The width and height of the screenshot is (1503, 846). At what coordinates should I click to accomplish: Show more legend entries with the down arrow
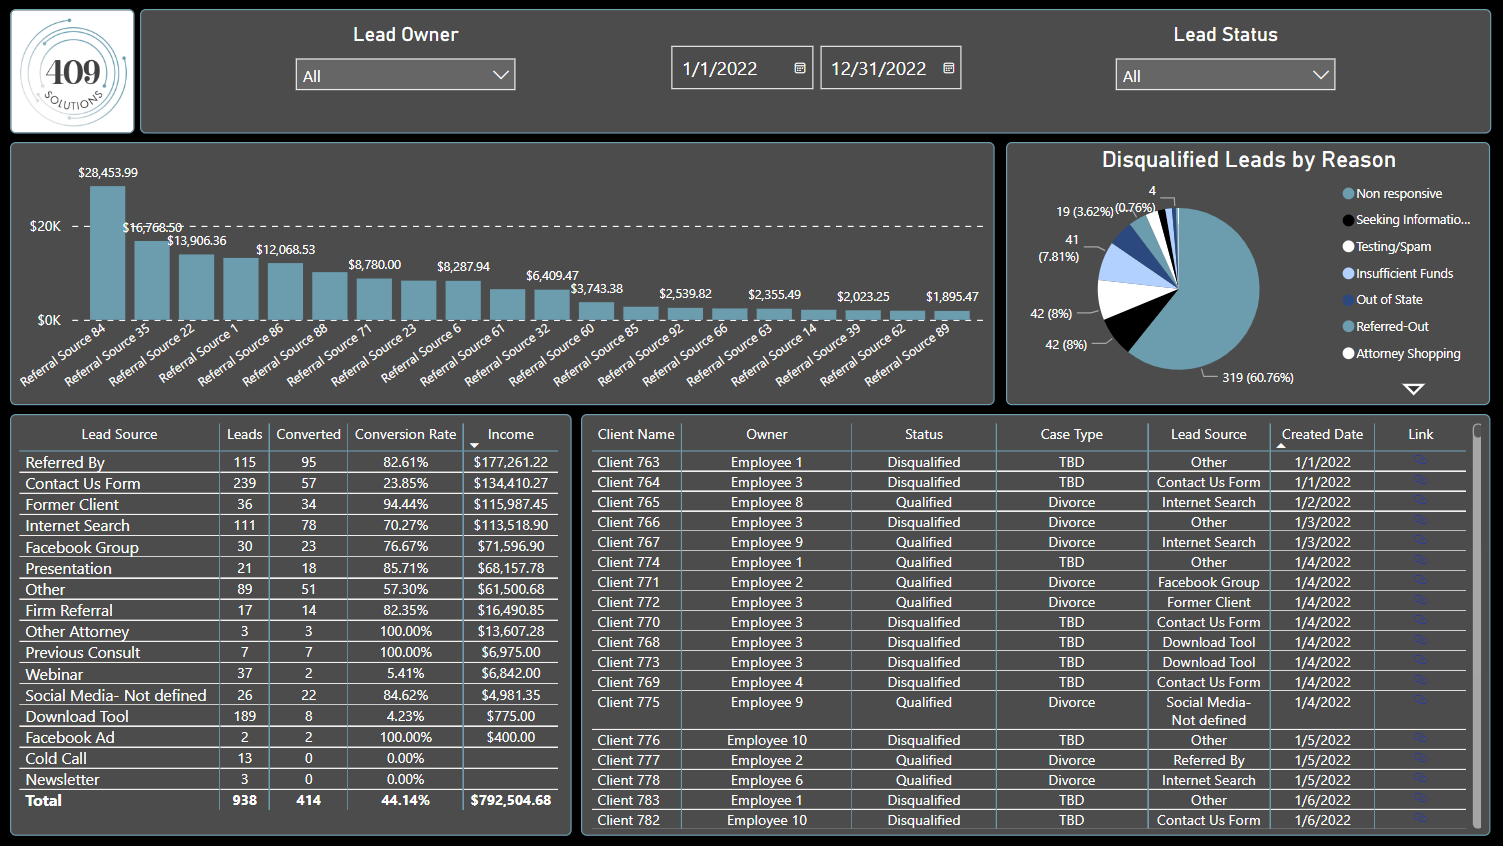pos(1413,389)
